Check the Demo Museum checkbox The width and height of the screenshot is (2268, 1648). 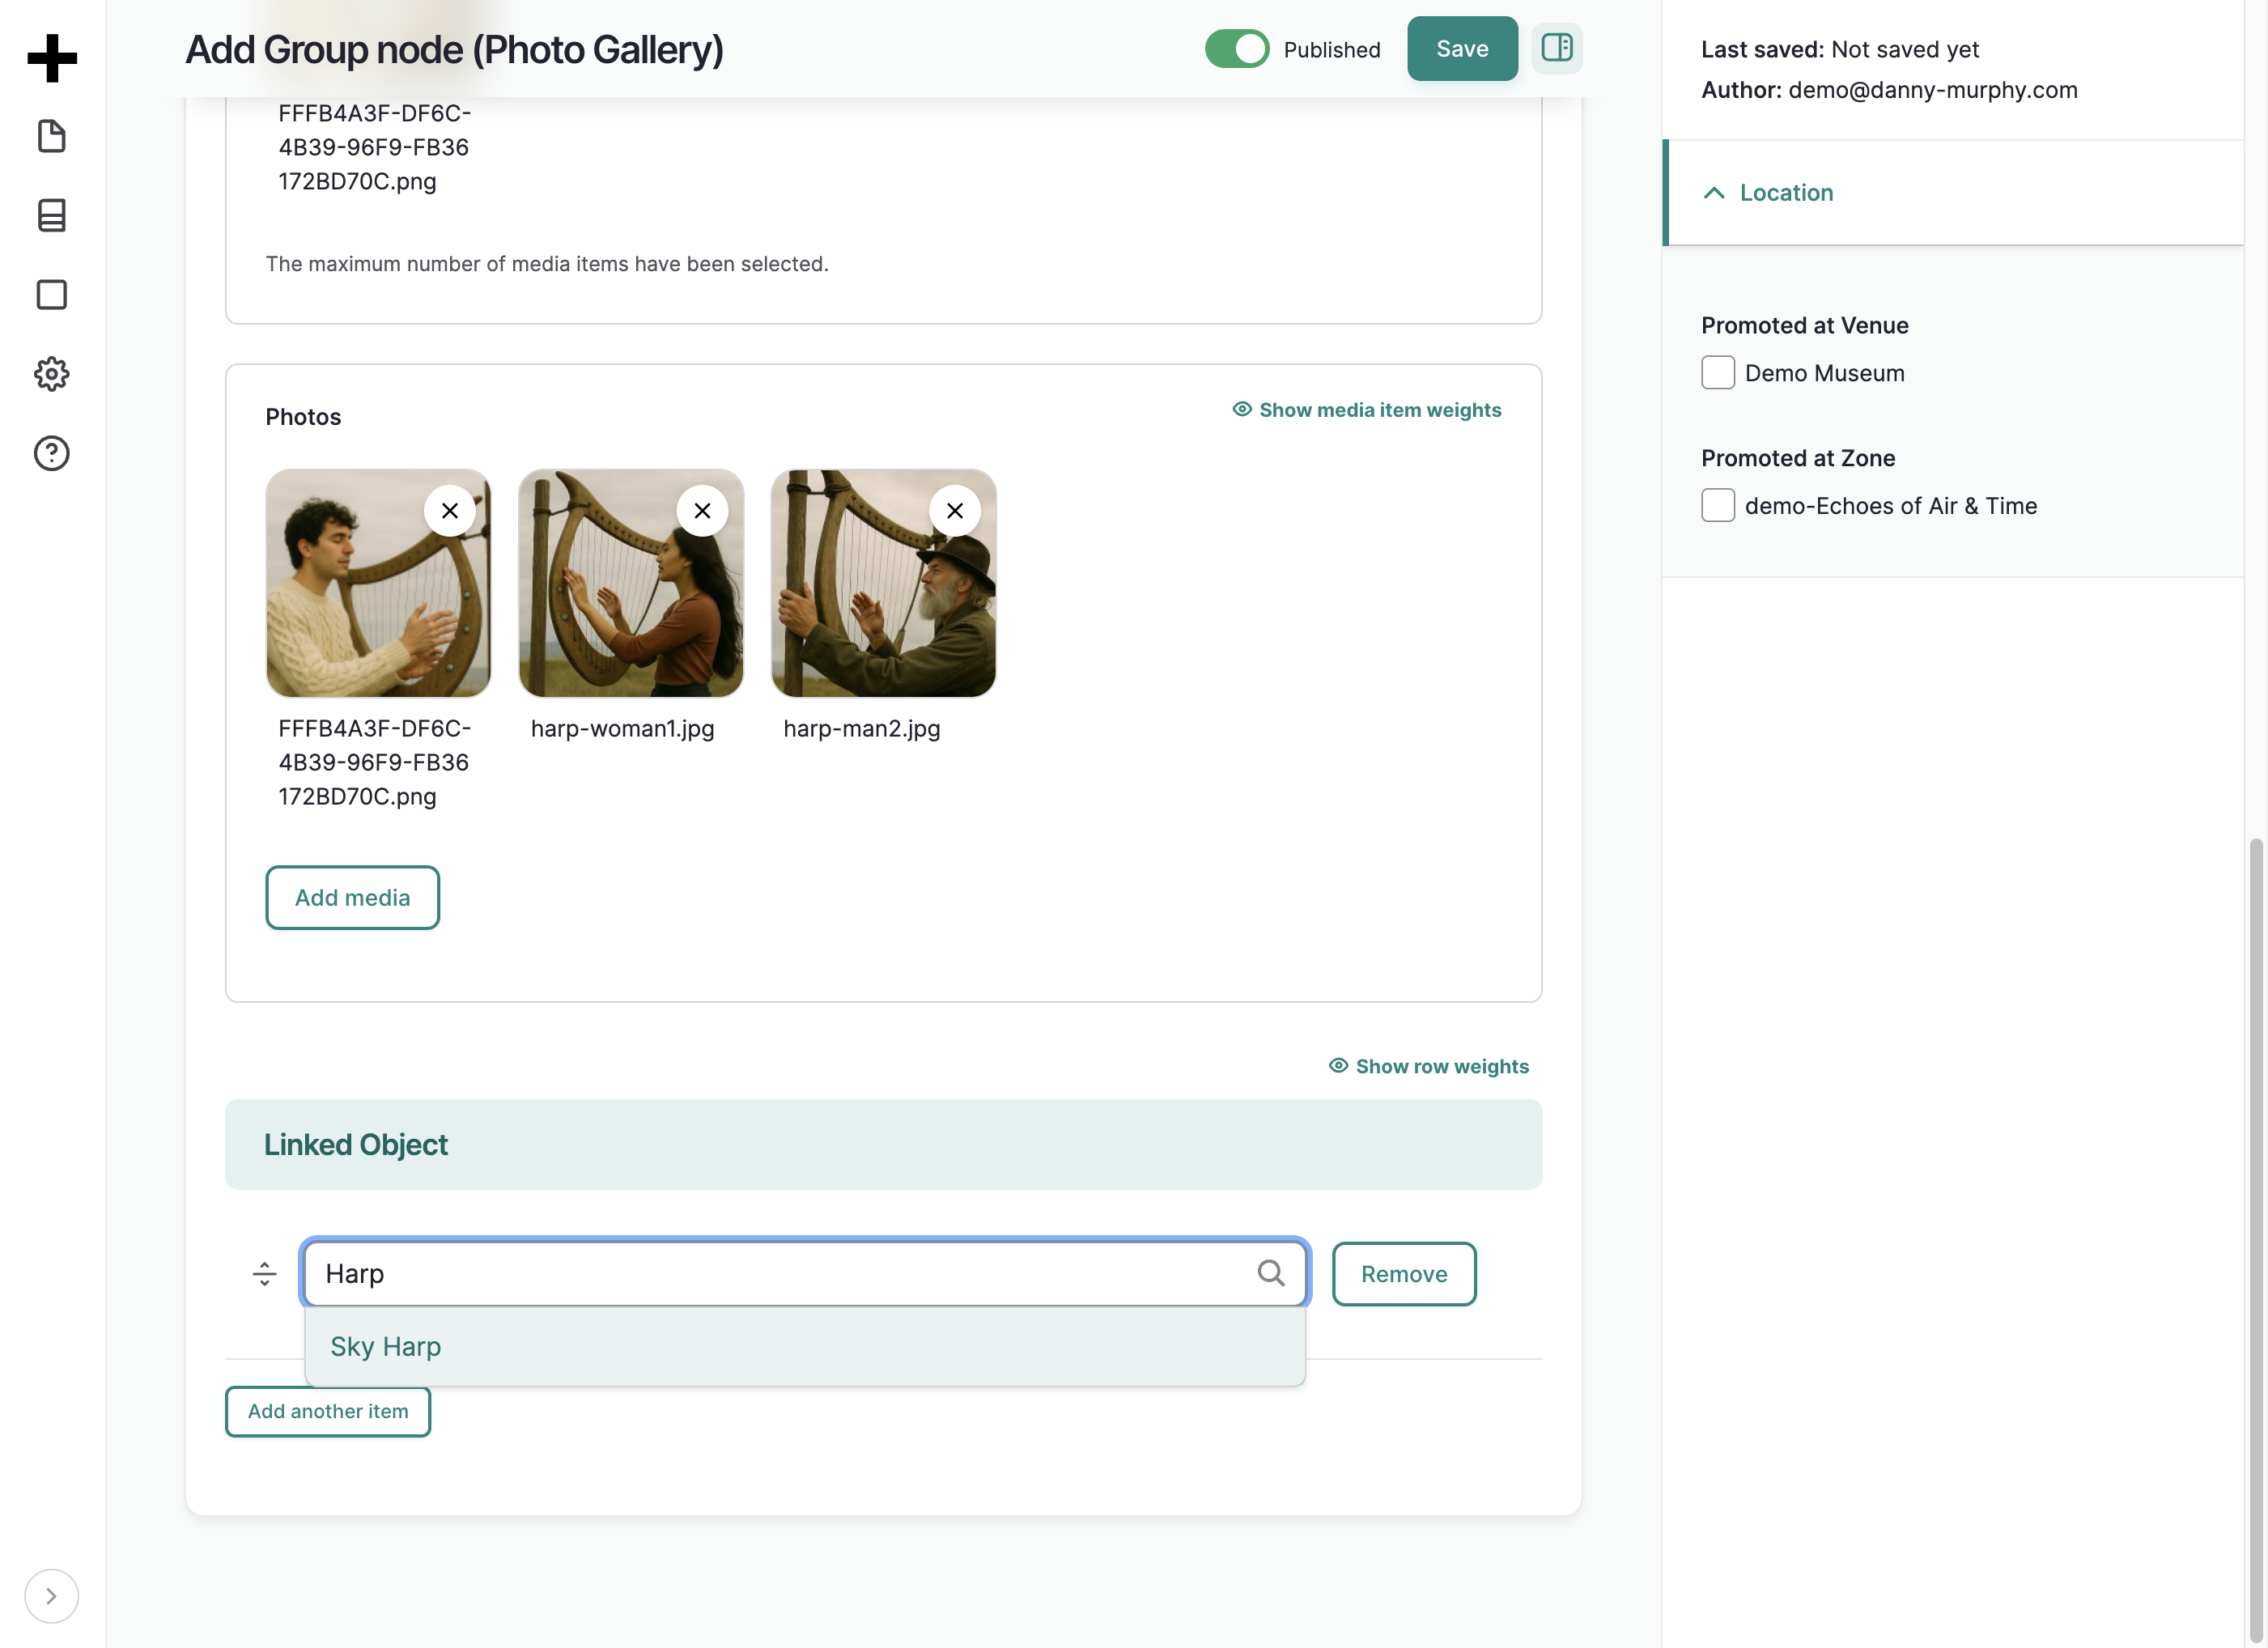click(1718, 373)
